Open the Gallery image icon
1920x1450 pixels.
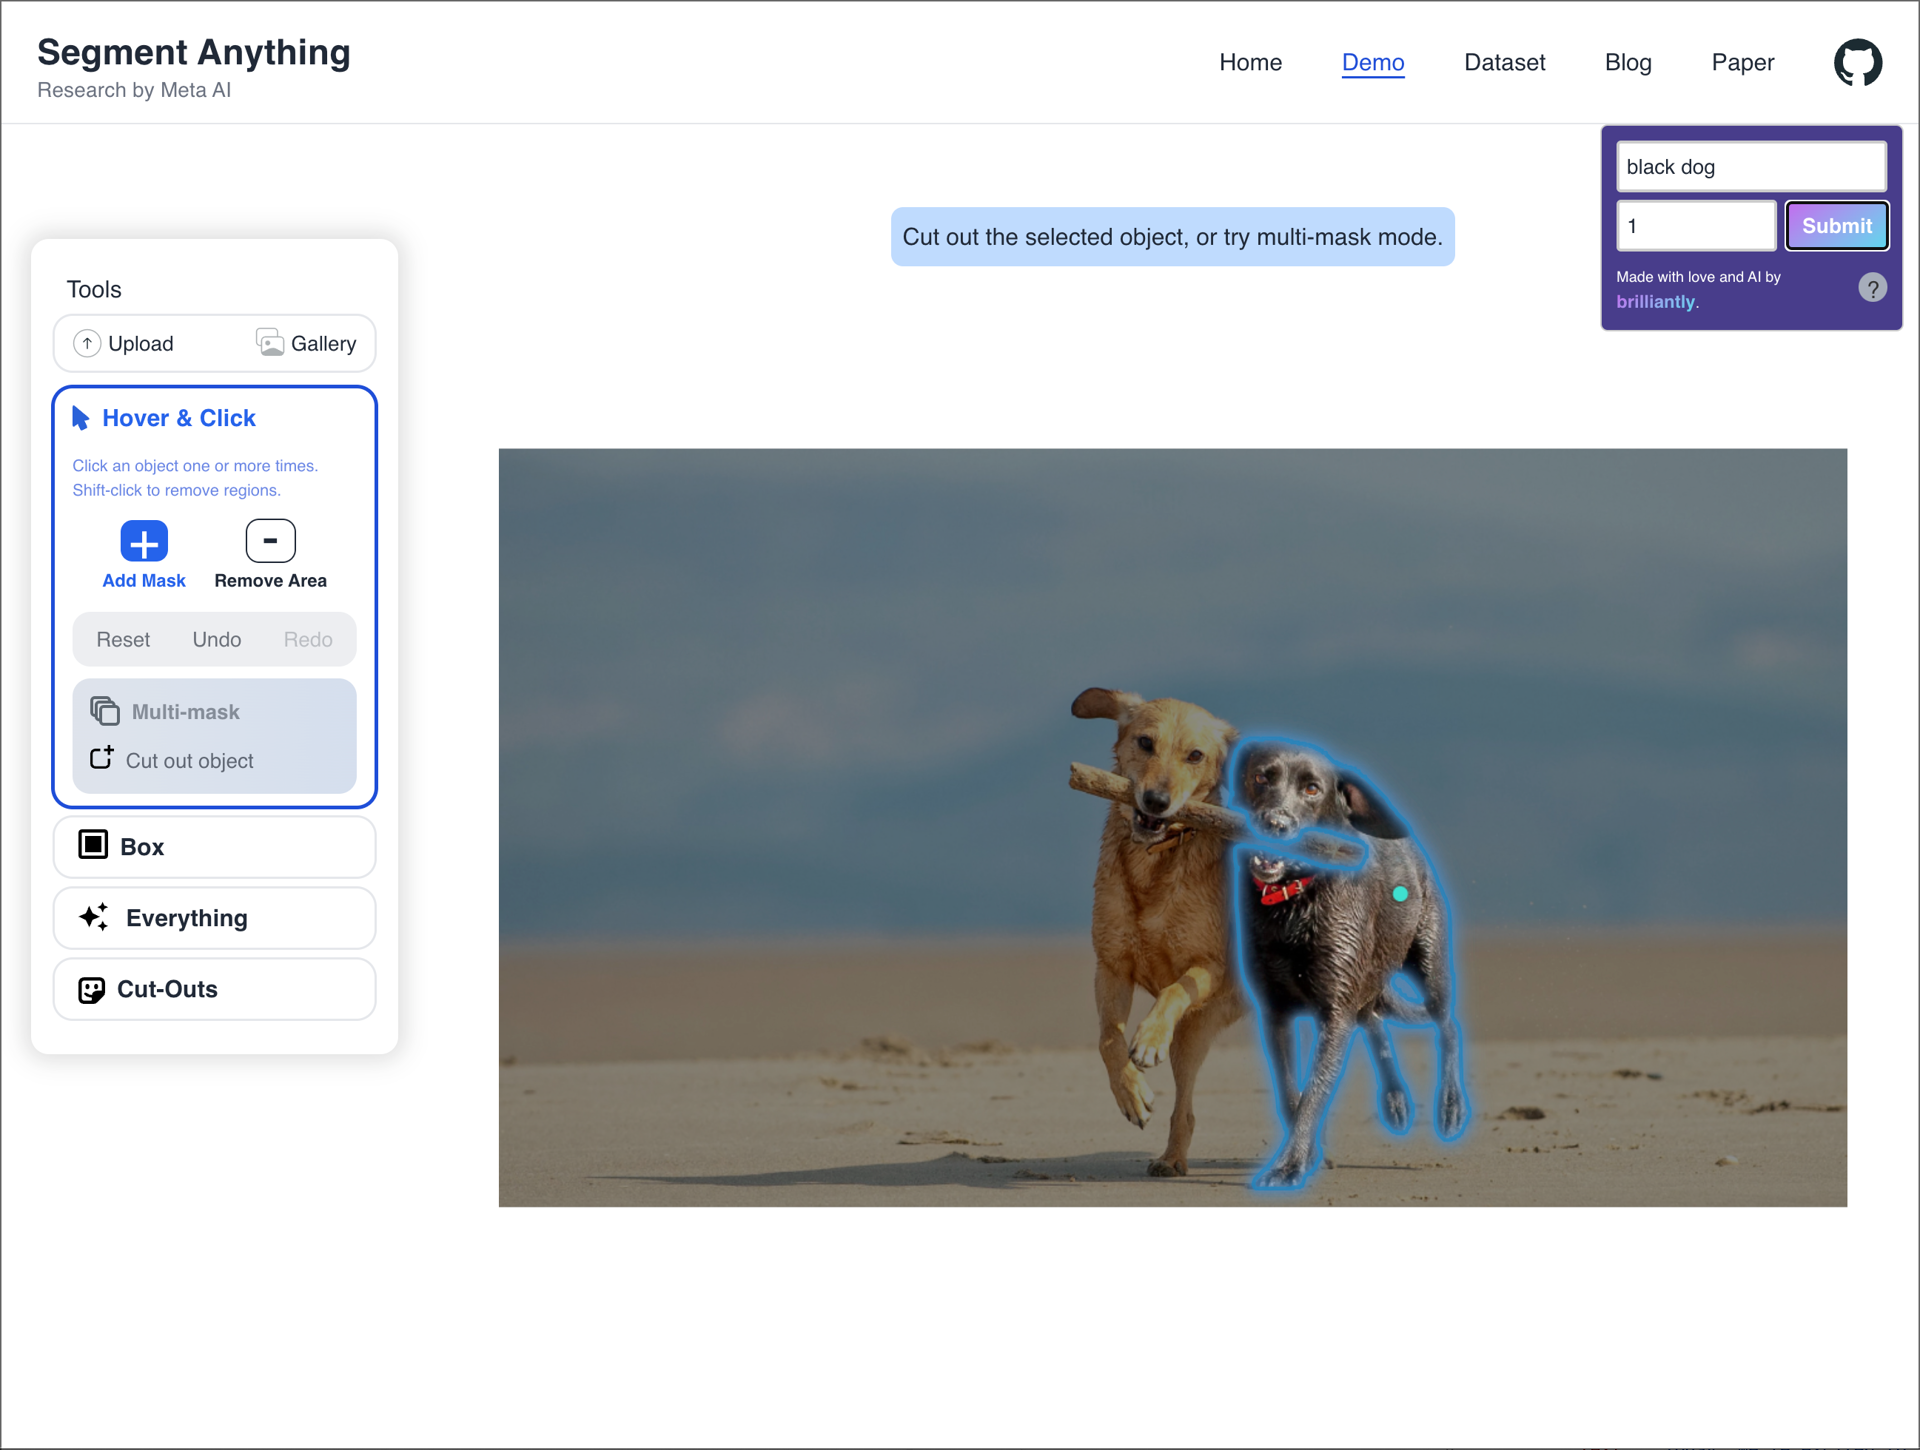(x=269, y=343)
